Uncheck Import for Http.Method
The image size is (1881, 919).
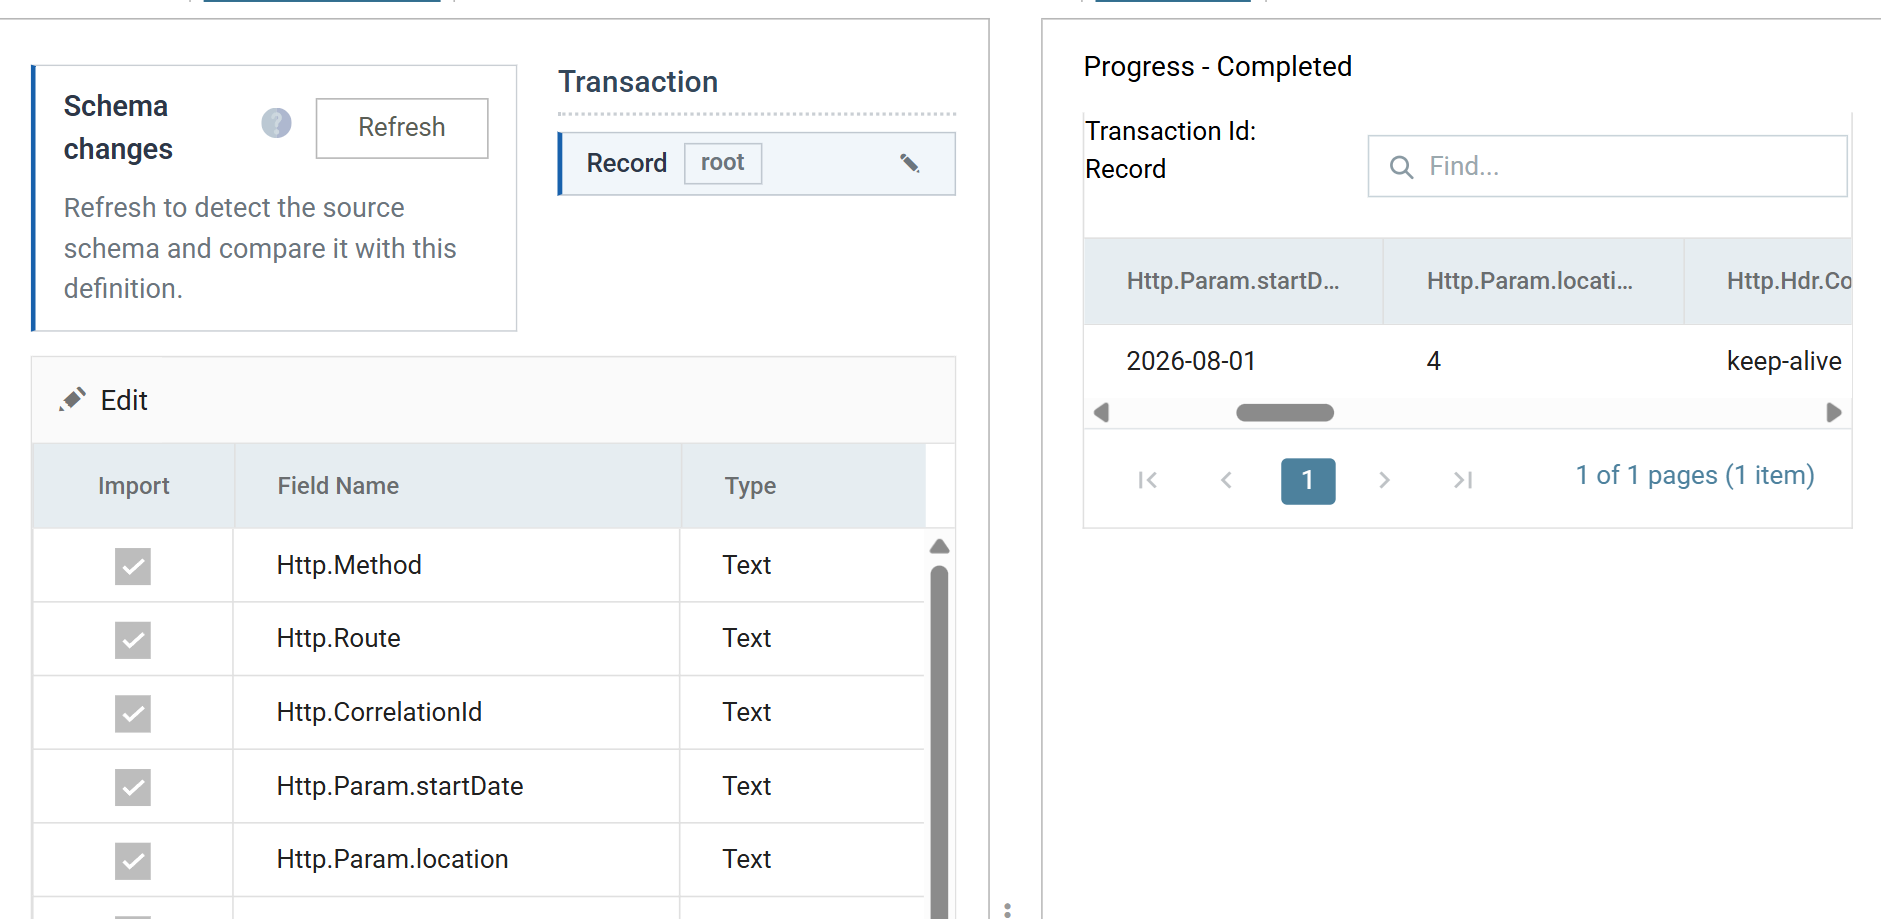[133, 566]
